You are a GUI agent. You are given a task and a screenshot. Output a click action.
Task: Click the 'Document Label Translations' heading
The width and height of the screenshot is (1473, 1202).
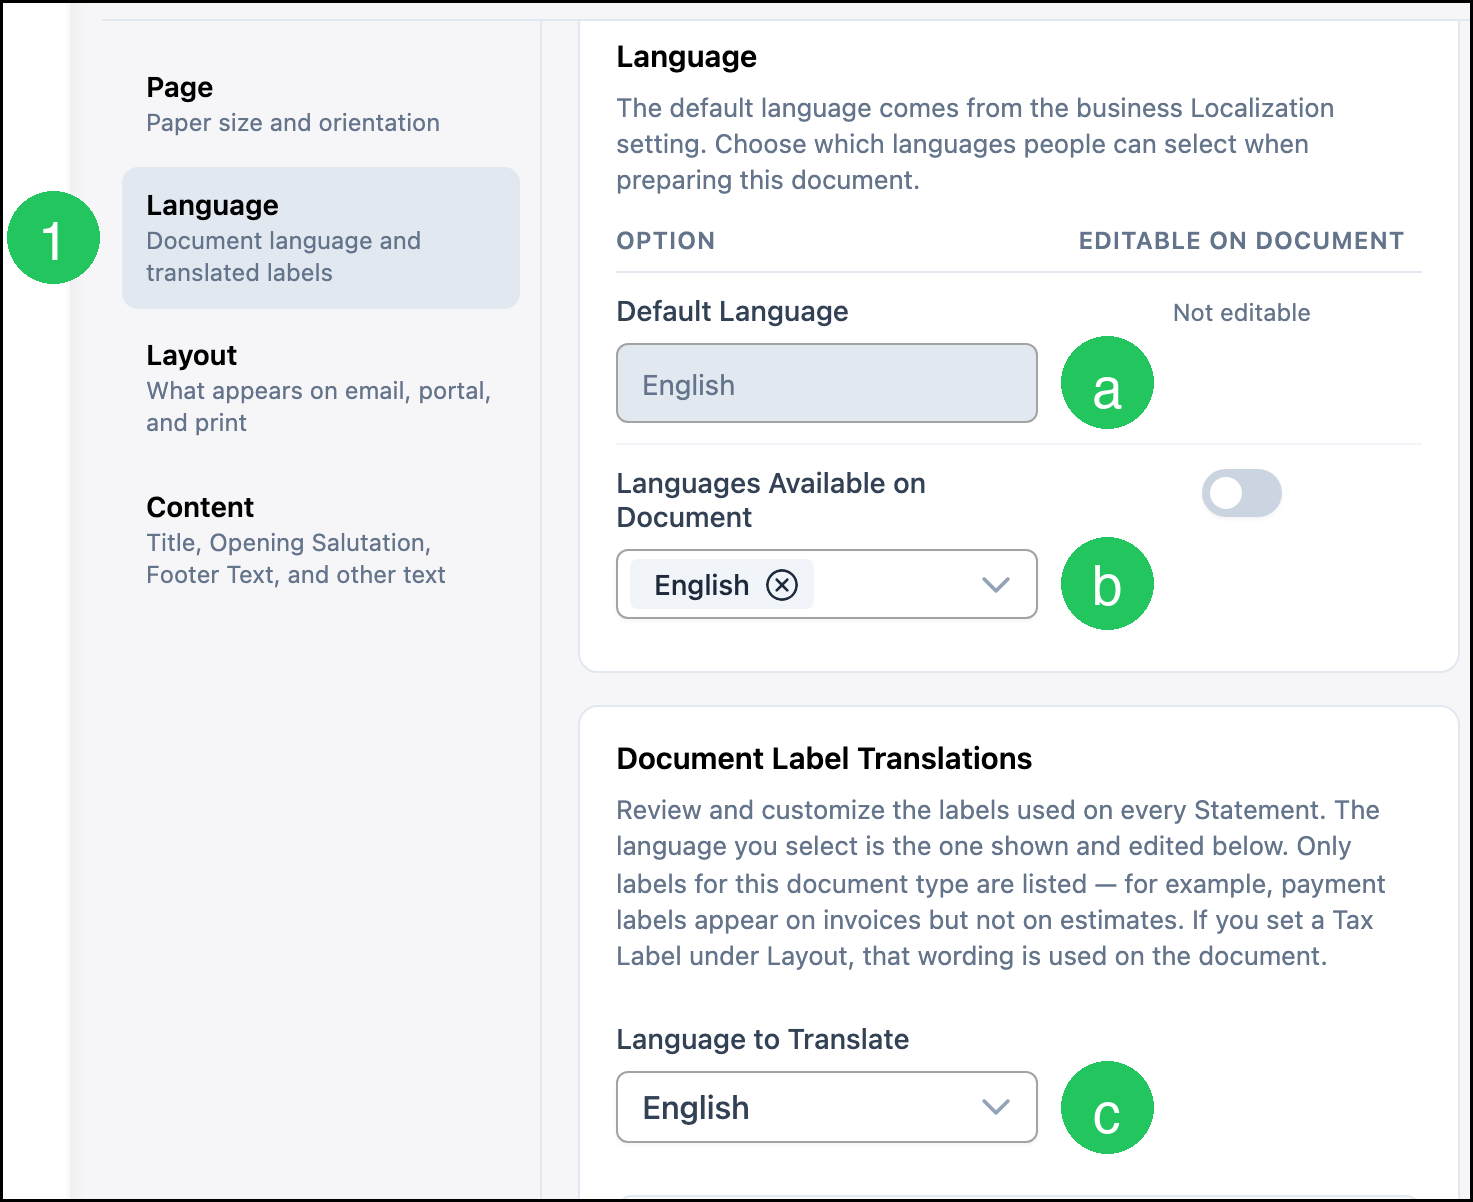point(824,759)
